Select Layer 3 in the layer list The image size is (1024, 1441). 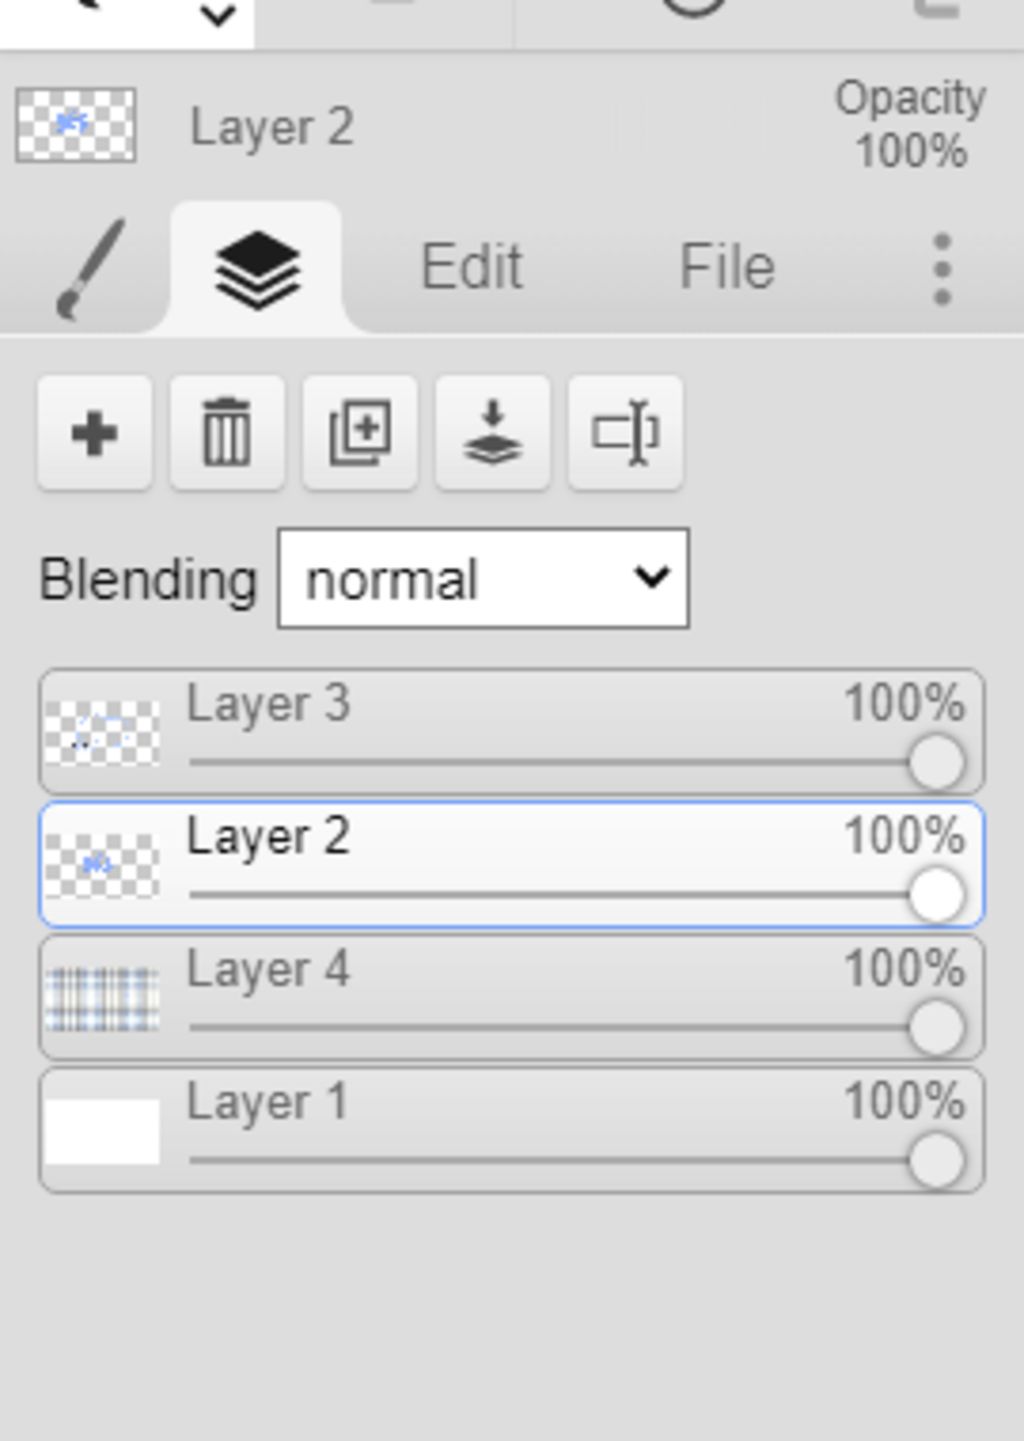pos(512,732)
